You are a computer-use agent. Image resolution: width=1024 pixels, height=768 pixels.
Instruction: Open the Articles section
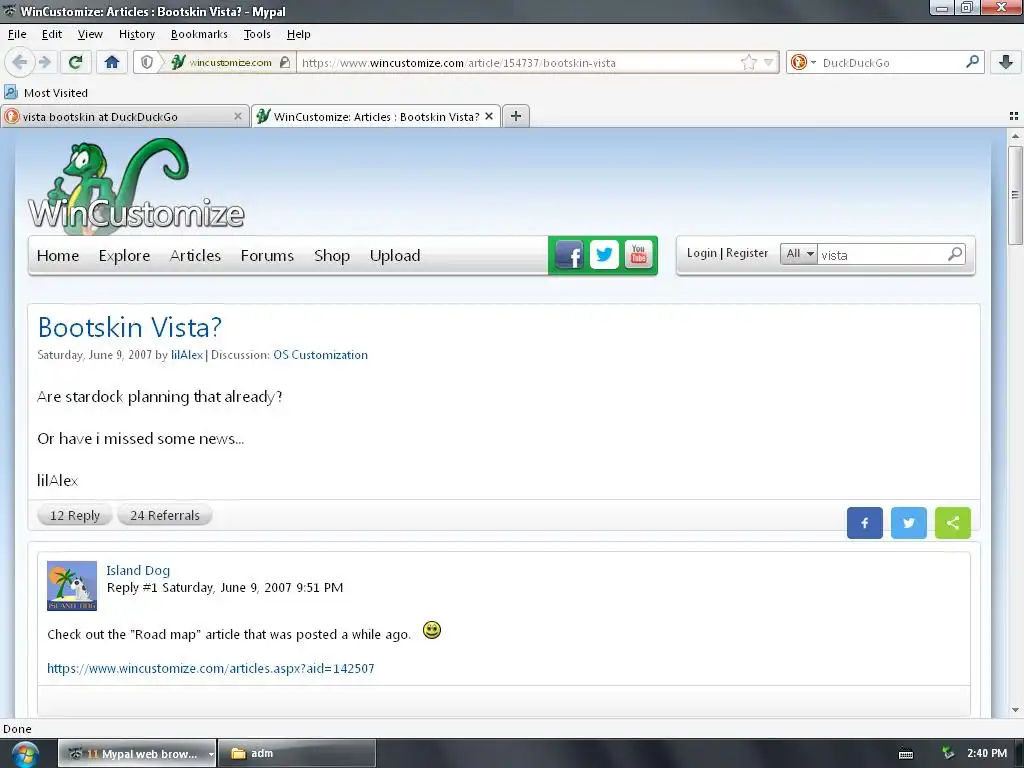point(195,255)
